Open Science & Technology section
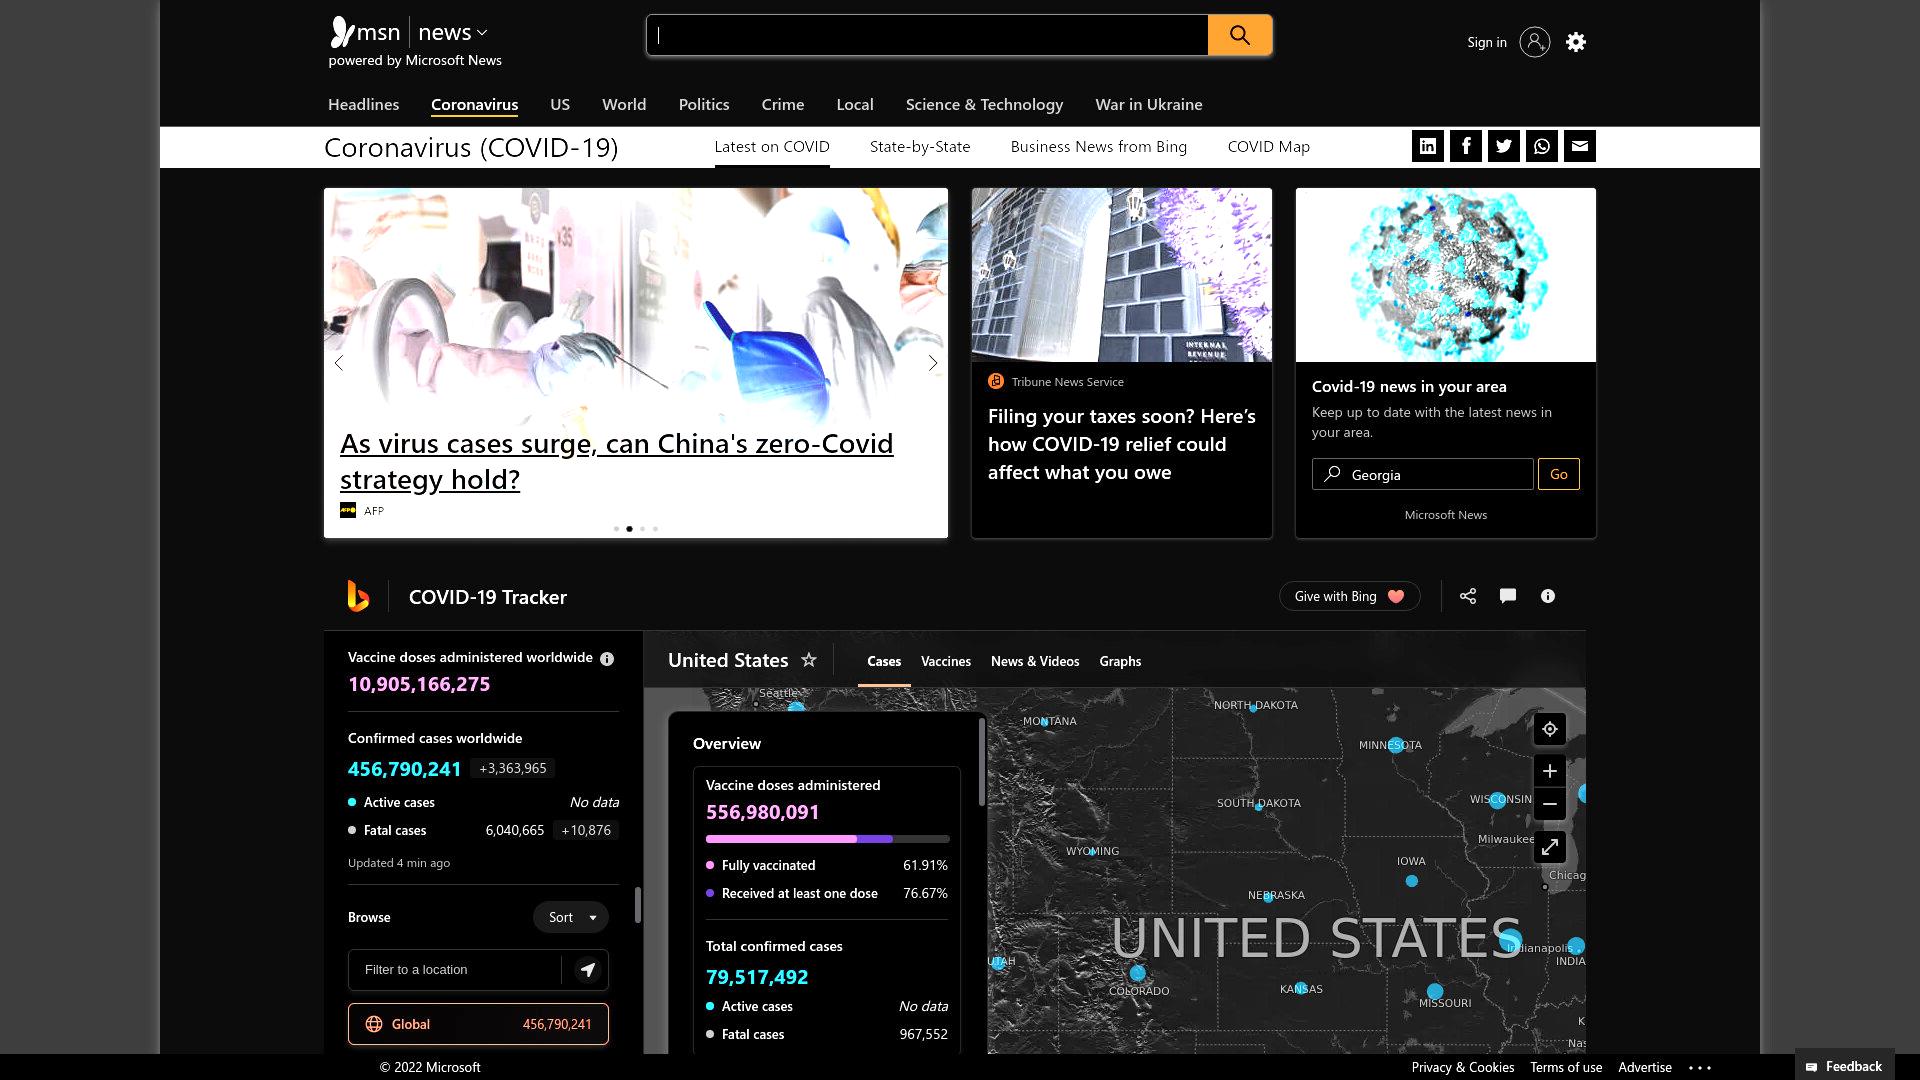1920x1080 pixels. tap(984, 104)
